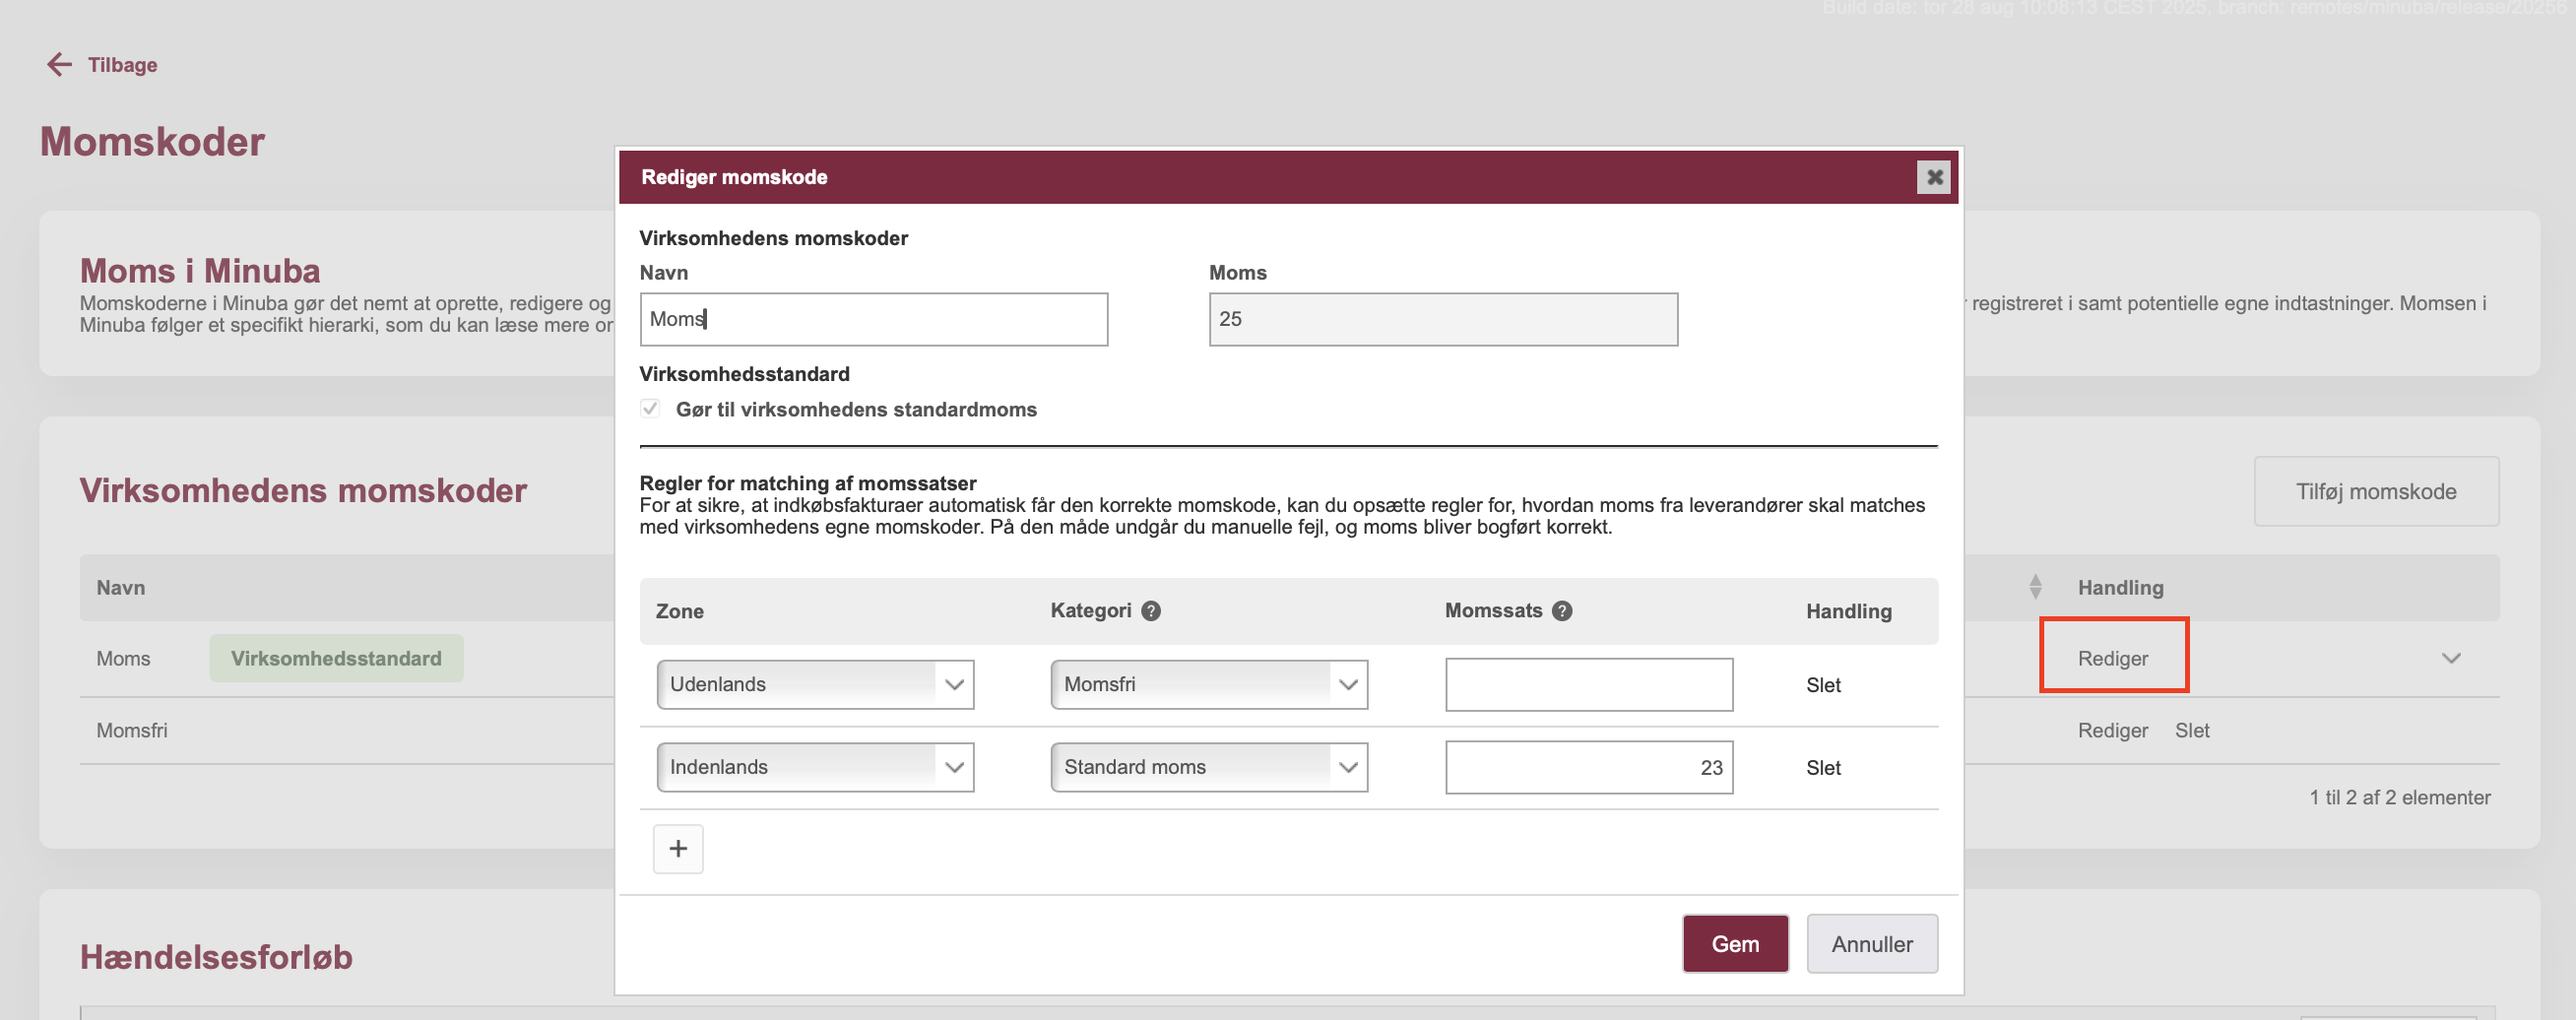
Task: Delete the Indenlands rule with Slet
Action: click(1823, 768)
